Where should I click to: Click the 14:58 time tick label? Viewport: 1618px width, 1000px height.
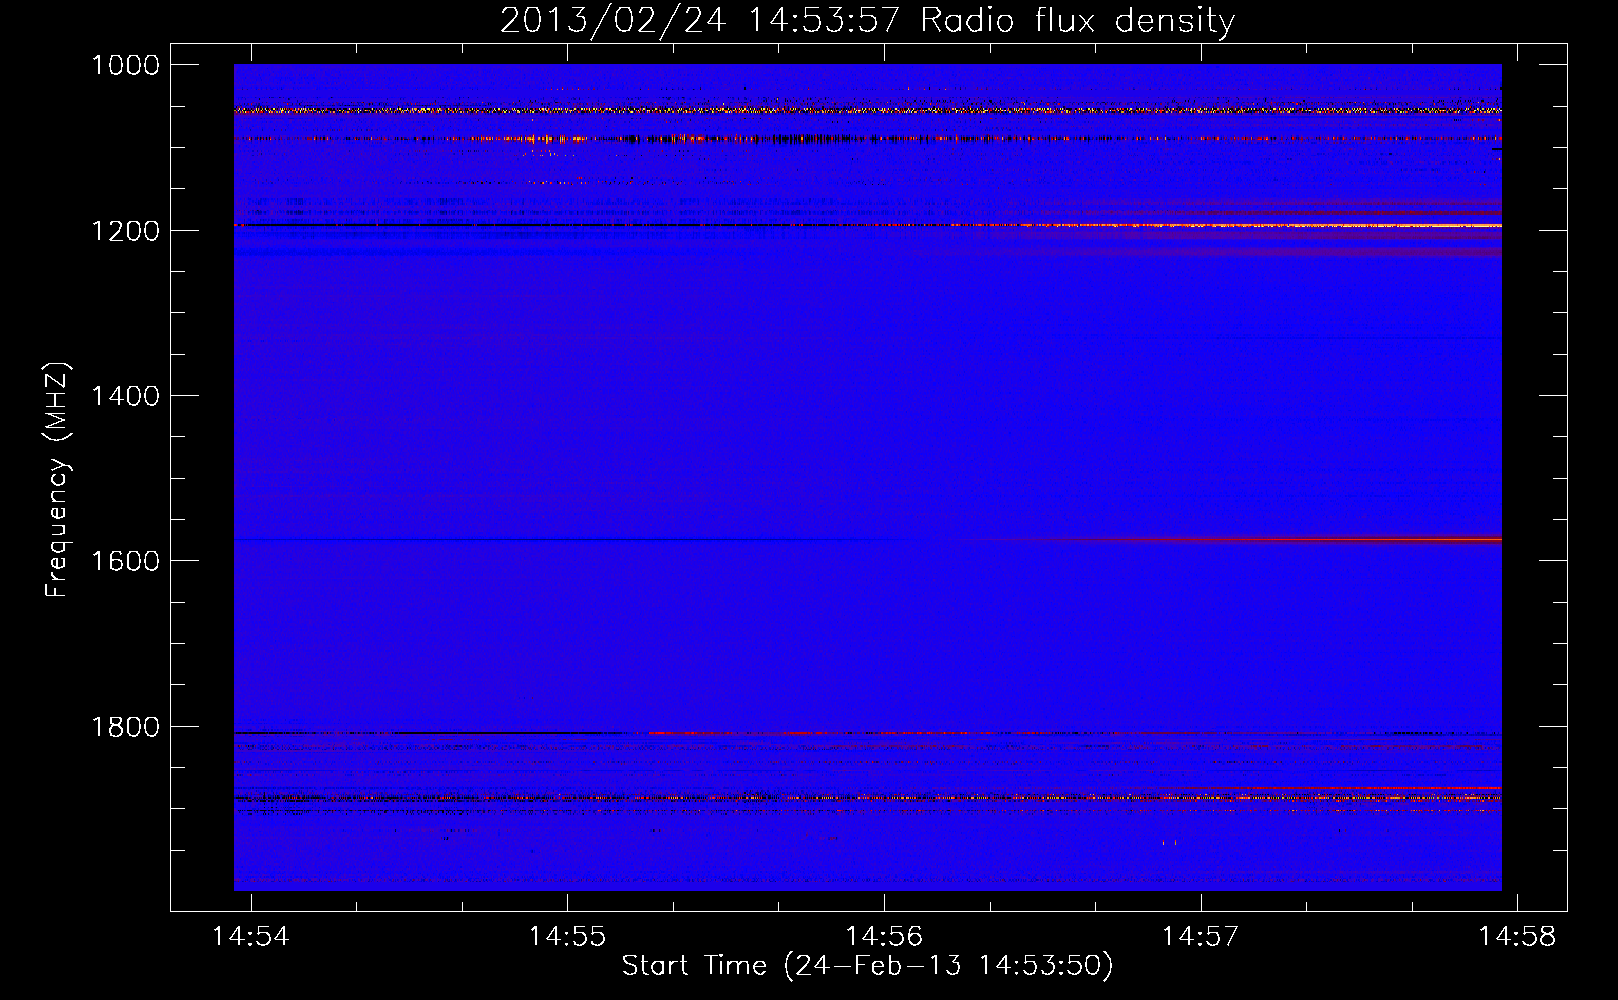[x=1517, y=937]
